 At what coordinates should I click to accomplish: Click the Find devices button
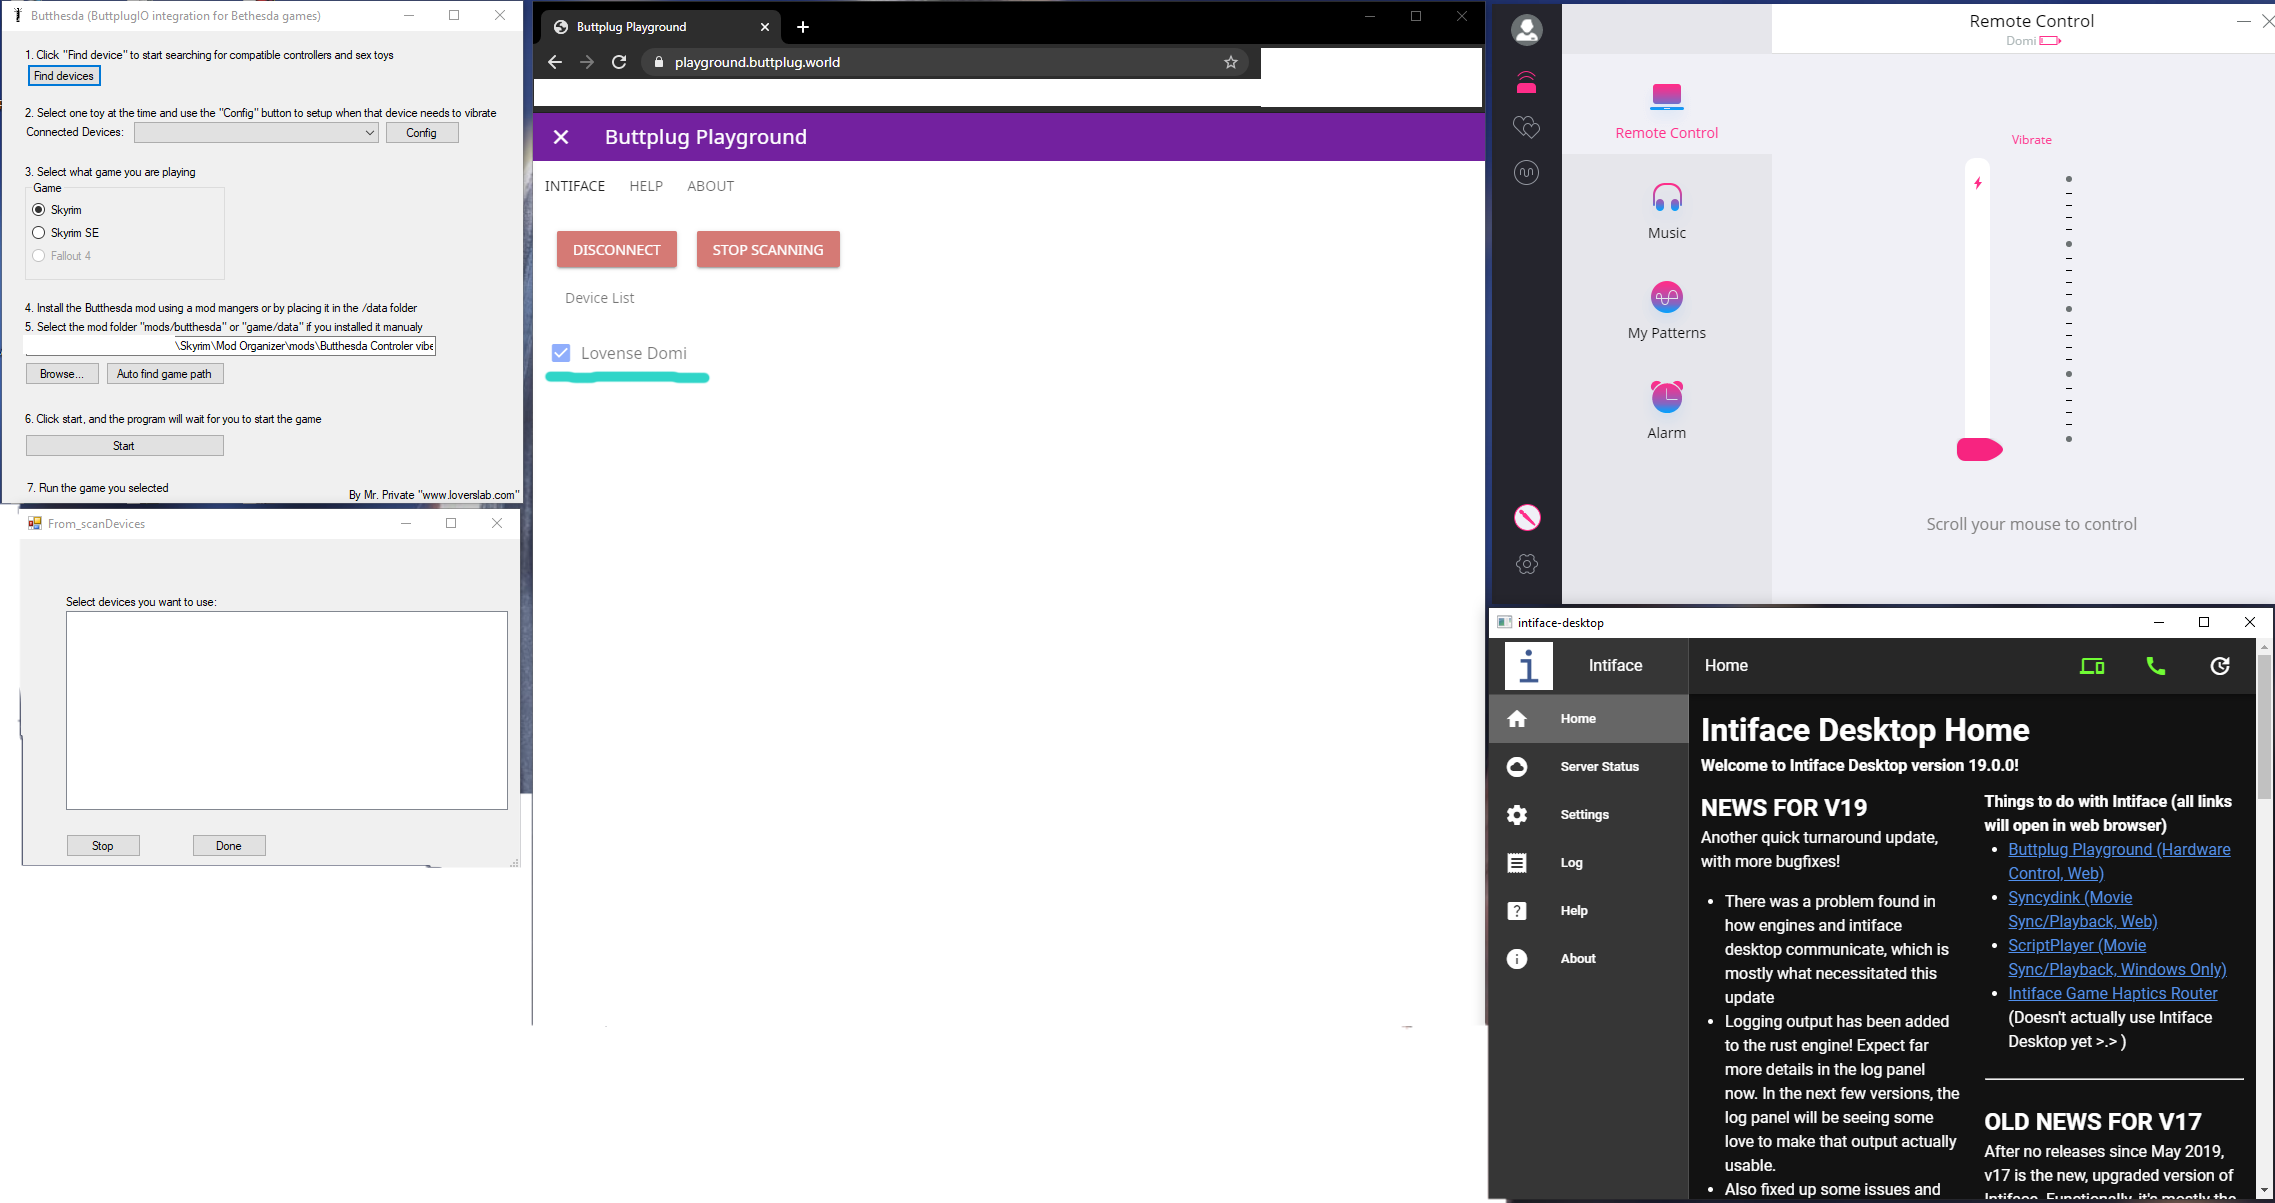pos(64,76)
